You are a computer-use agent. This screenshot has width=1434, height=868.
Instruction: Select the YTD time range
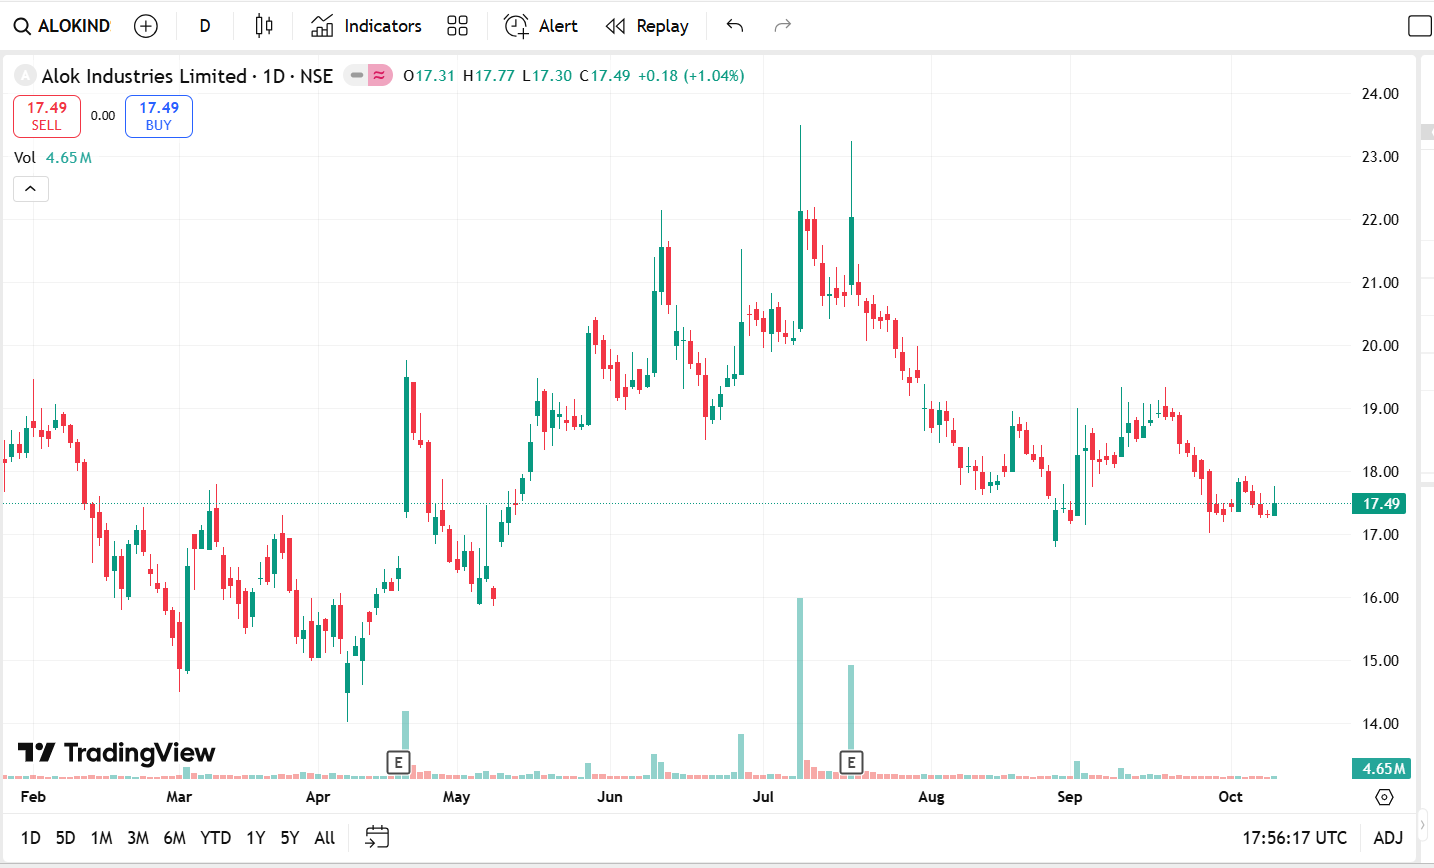[215, 838]
